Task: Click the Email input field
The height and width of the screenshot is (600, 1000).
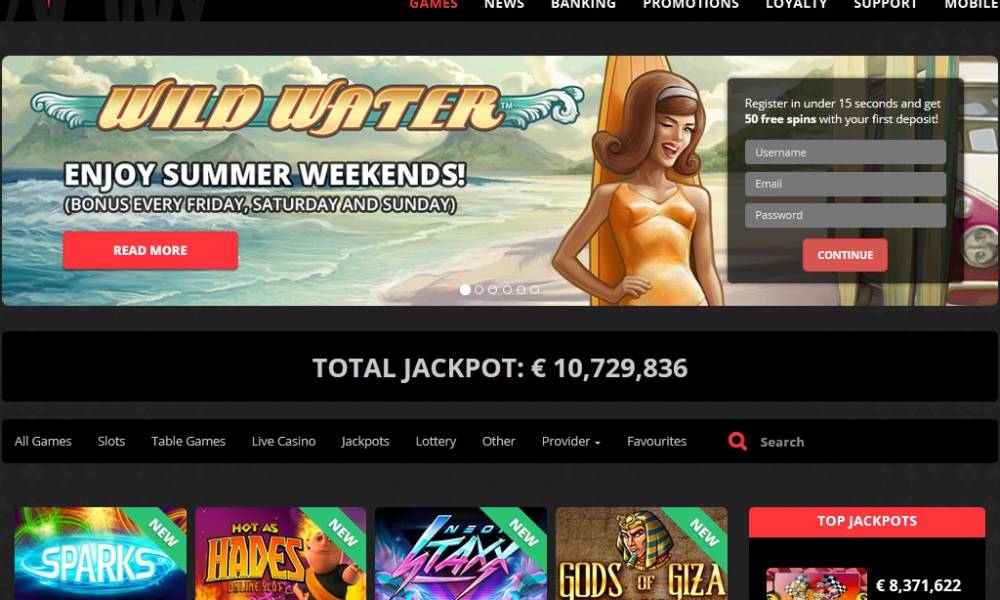Action: pos(846,184)
